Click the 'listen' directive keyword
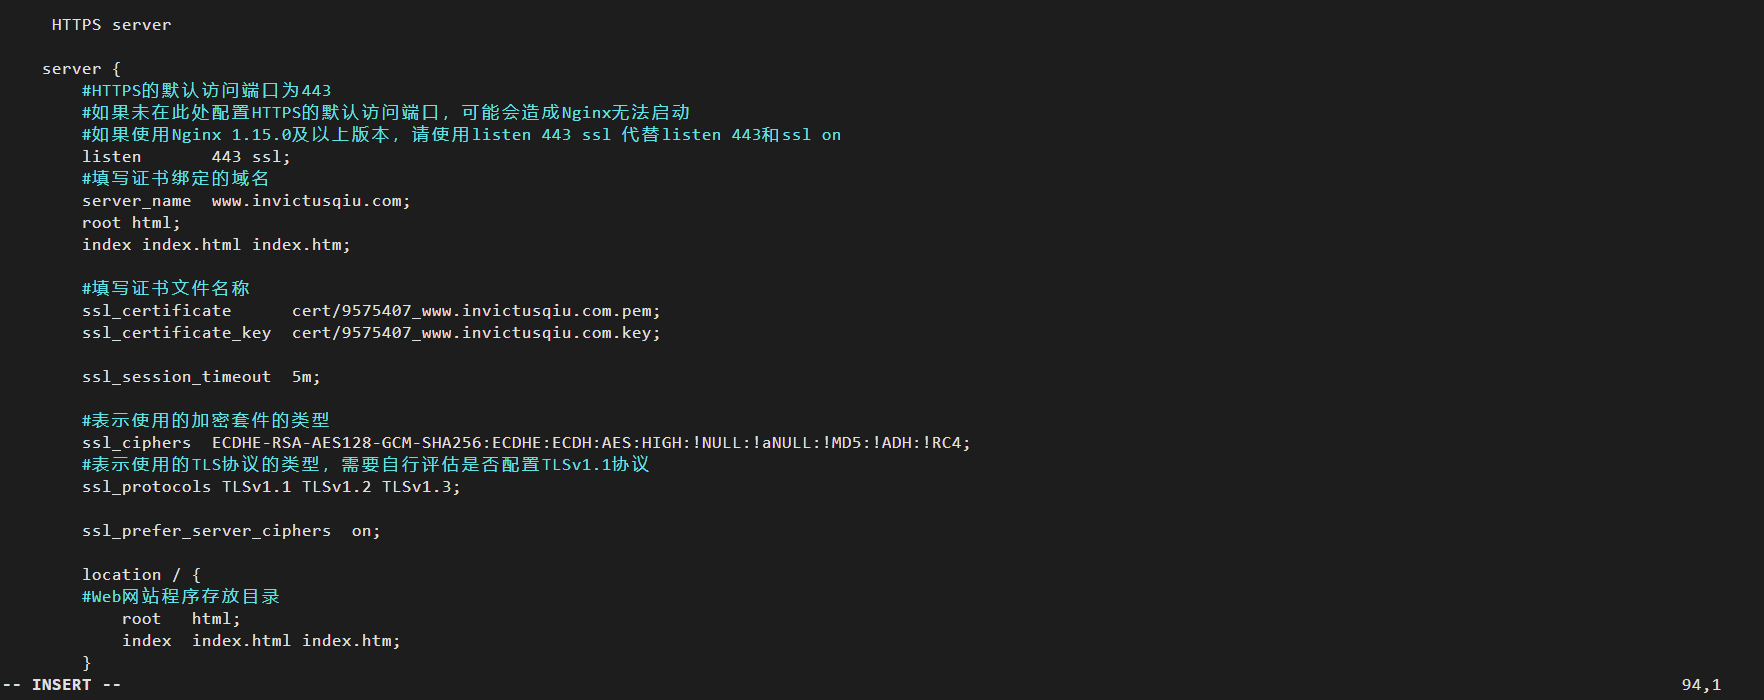Image resolution: width=1764 pixels, height=700 pixels. [x=111, y=157]
